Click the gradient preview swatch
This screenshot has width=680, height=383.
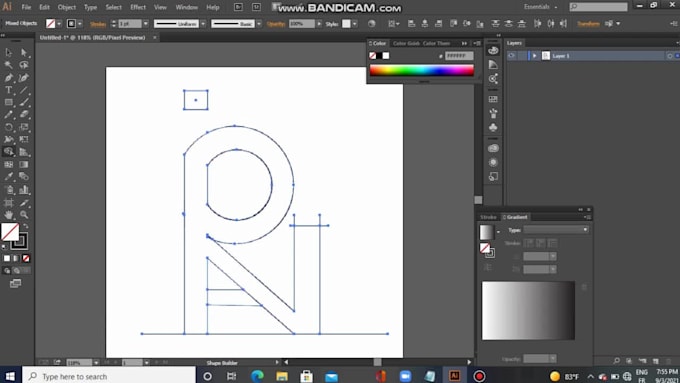point(486,232)
